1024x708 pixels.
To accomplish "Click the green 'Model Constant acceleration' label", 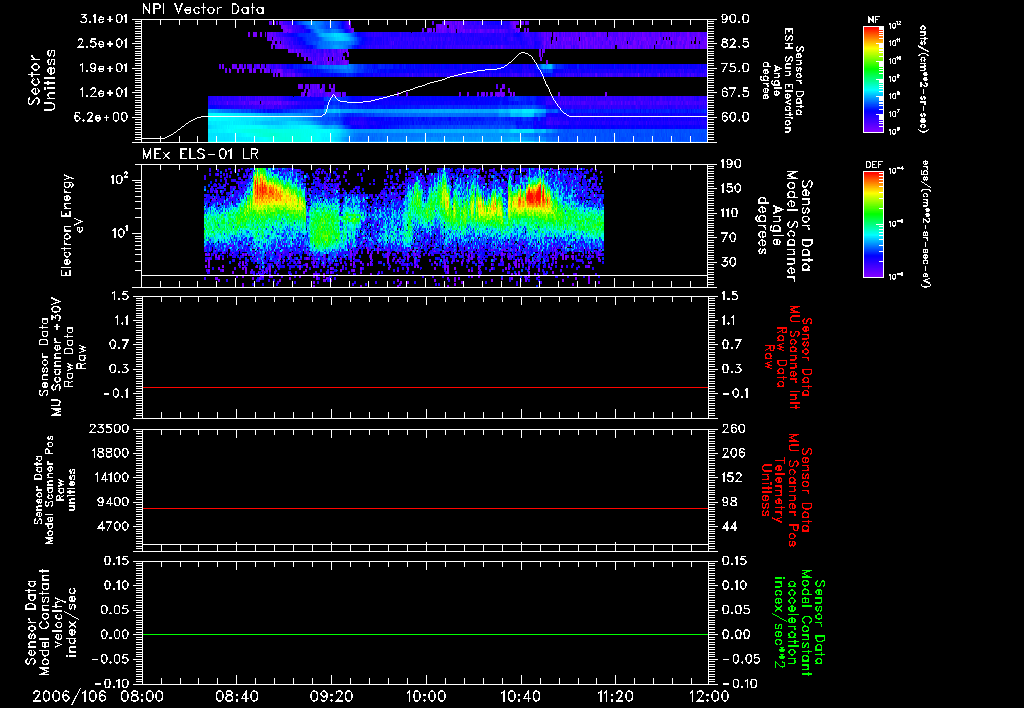I will pyautogui.click(x=798, y=622).
